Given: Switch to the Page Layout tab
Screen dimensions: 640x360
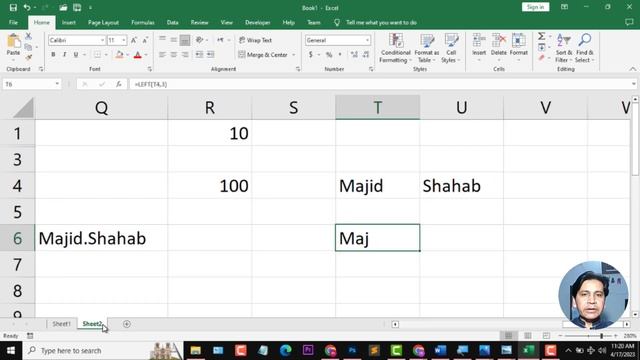Looking at the screenshot, I should (103, 22).
